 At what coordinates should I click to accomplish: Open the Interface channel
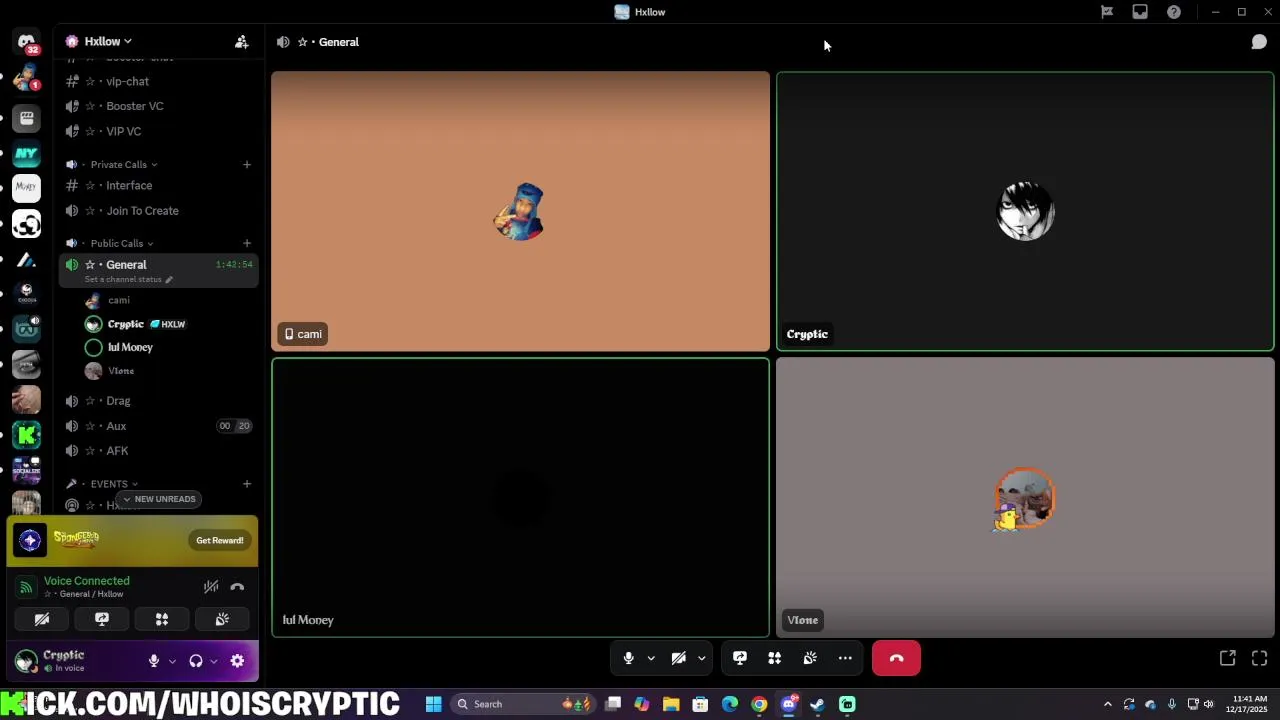(158, 185)
